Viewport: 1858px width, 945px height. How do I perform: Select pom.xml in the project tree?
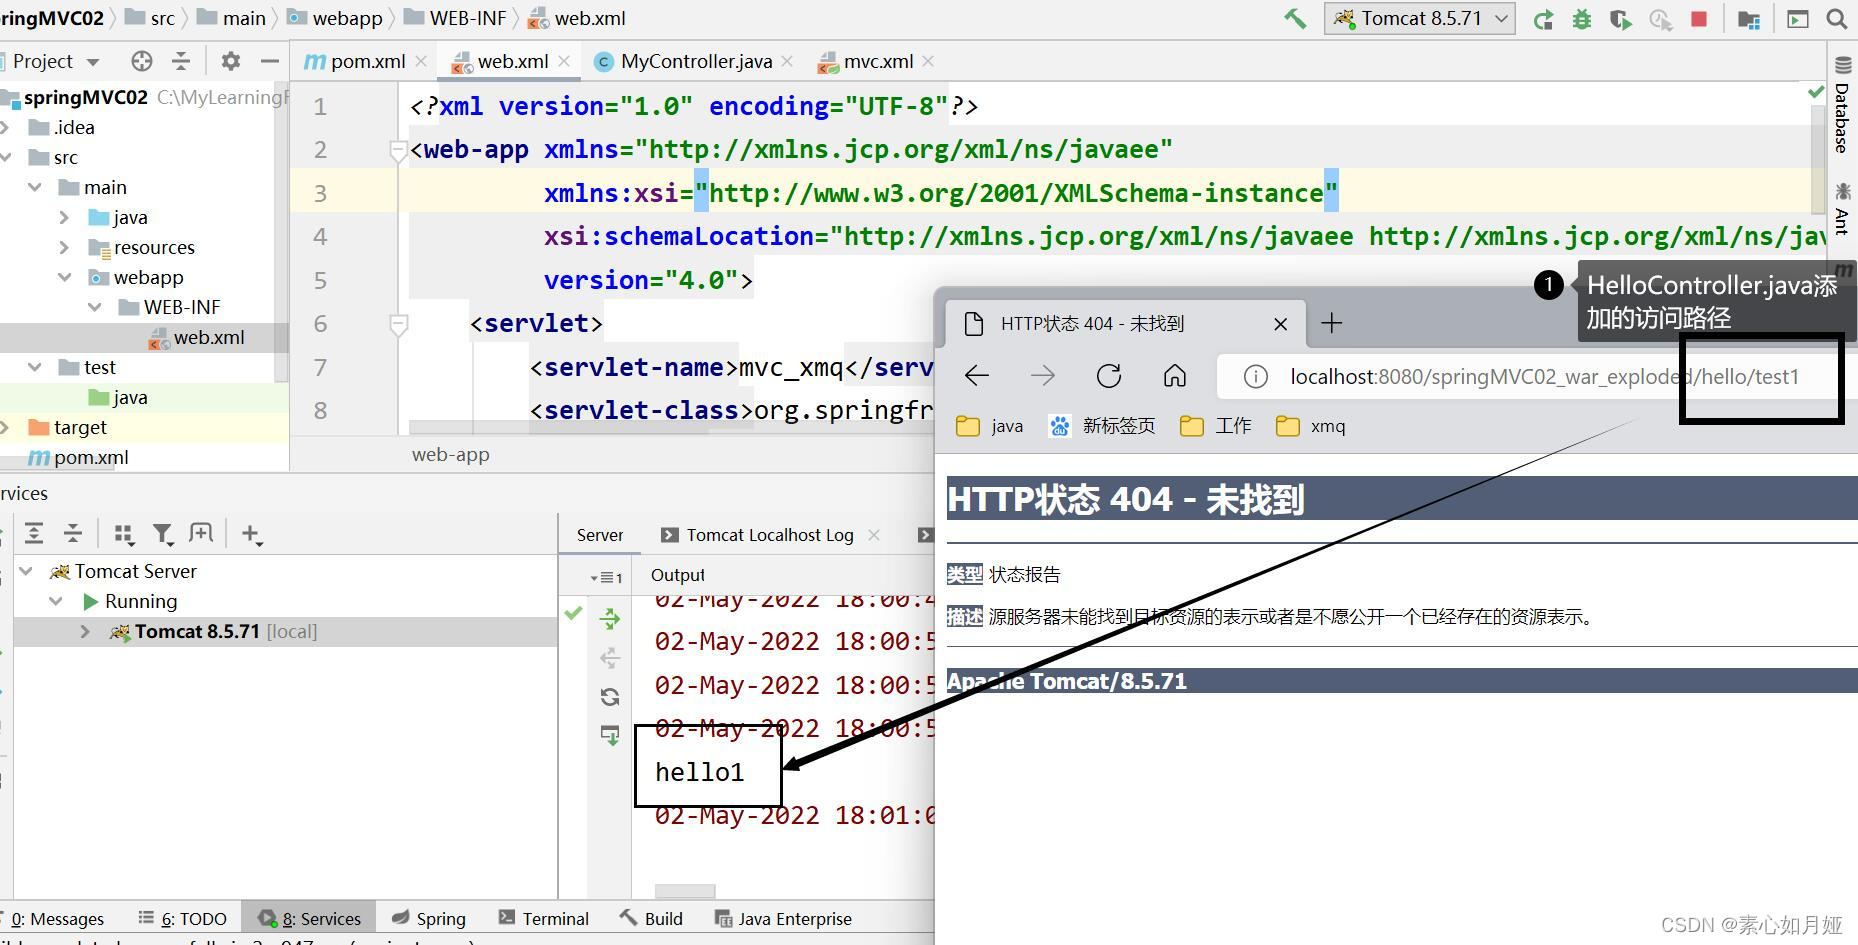pyautogui.click(x=79, y=457)
